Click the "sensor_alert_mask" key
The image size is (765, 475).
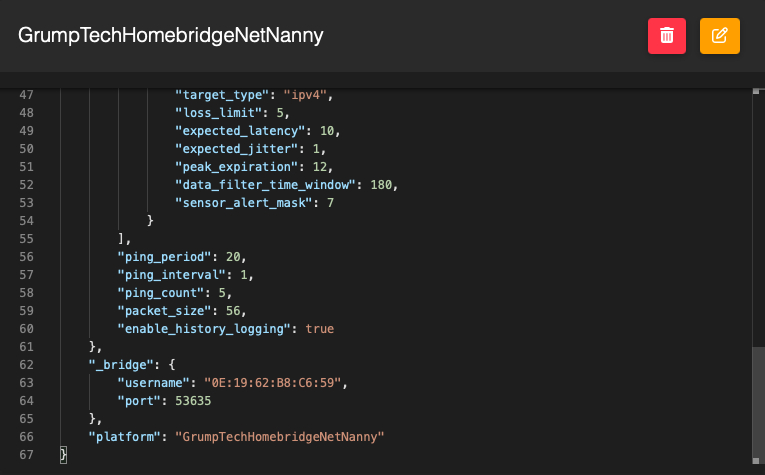244,203
